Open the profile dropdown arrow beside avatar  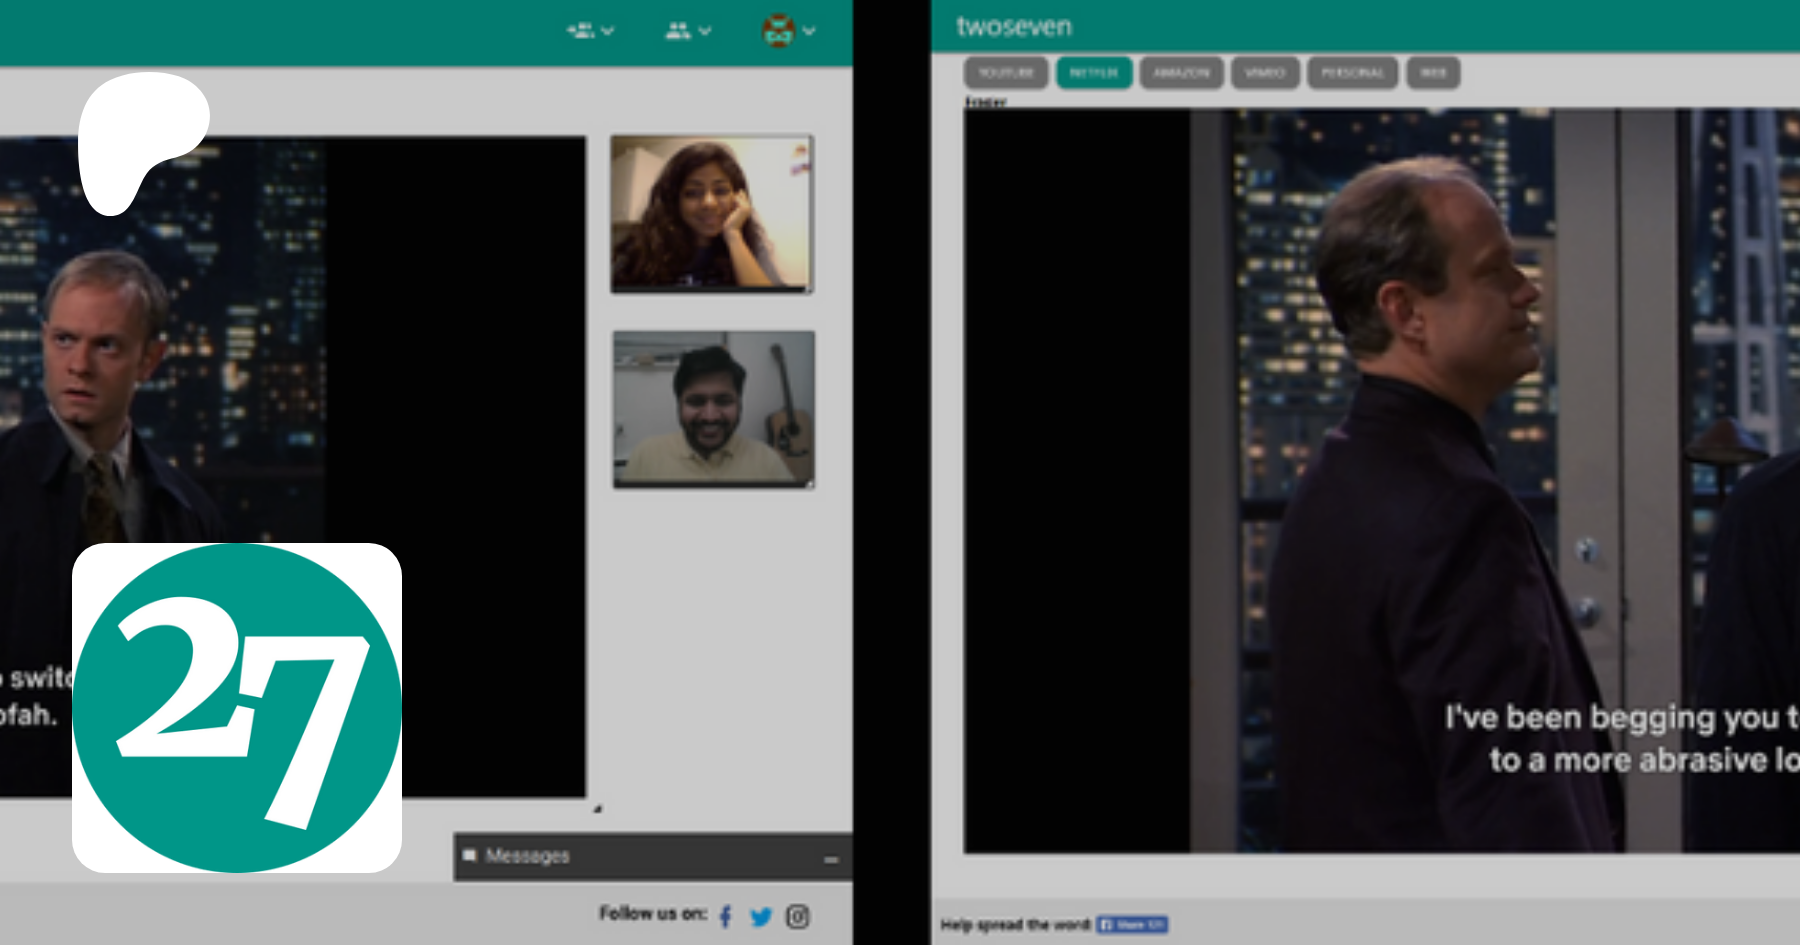click(x=809, y=31)
